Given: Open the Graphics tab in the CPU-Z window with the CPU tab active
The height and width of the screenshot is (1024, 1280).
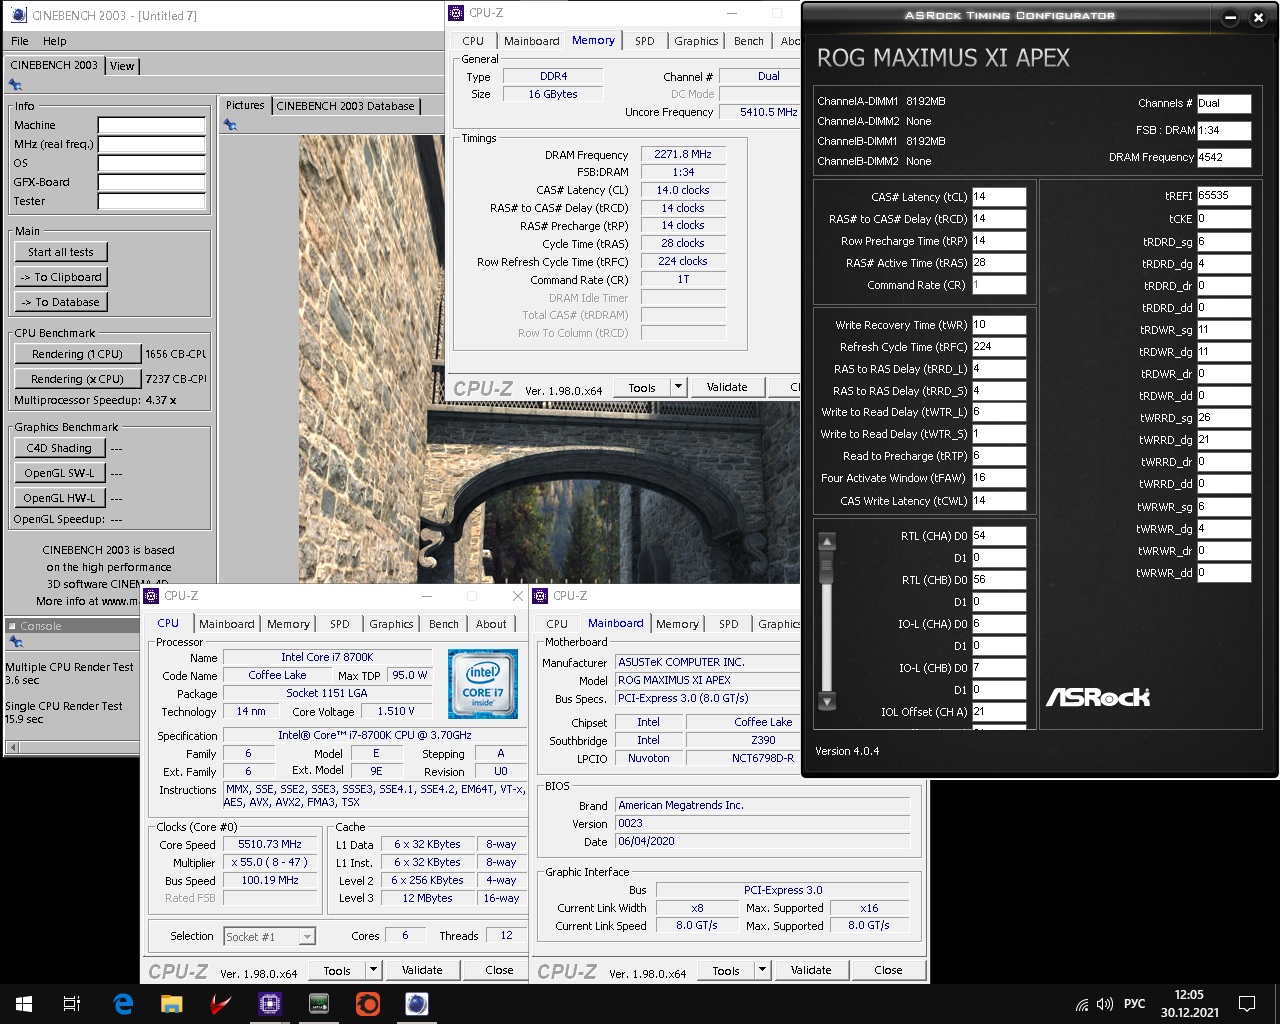Looking at the screenshot, I should 391,624.
